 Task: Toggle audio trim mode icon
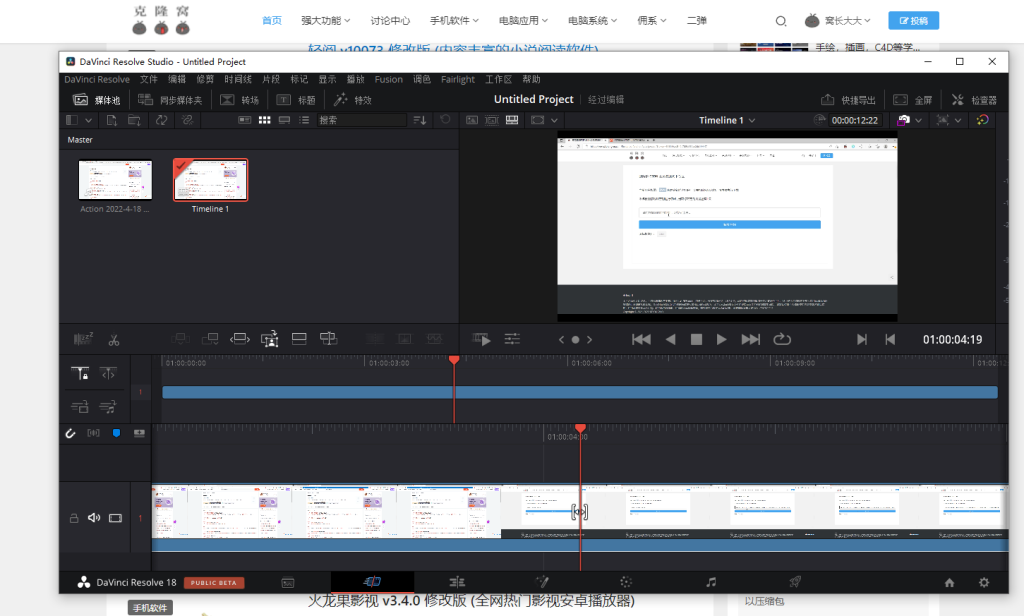(x=93, y=433)
